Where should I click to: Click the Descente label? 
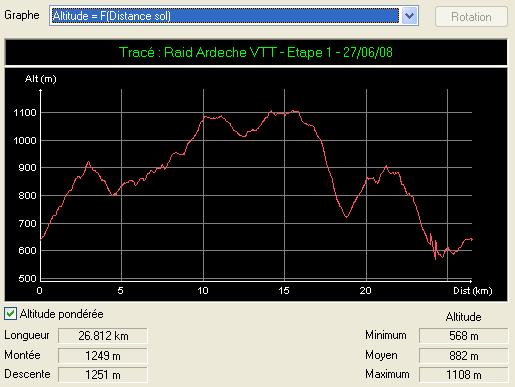pos(27,374)
